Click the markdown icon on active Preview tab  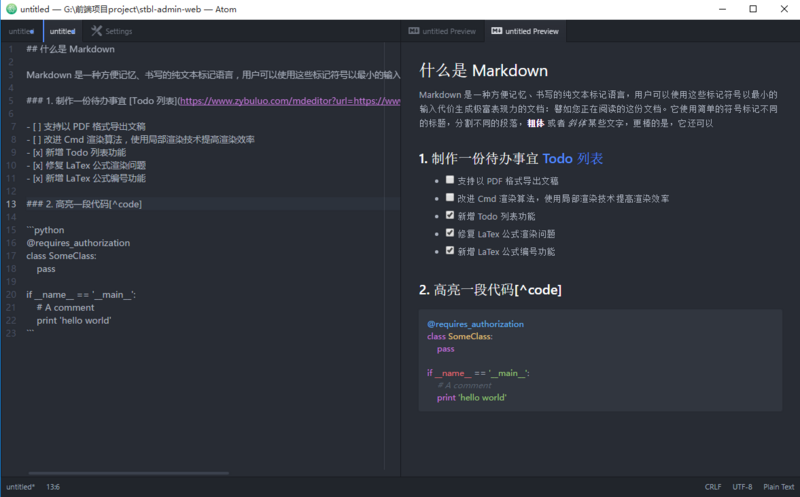(496, 31)
